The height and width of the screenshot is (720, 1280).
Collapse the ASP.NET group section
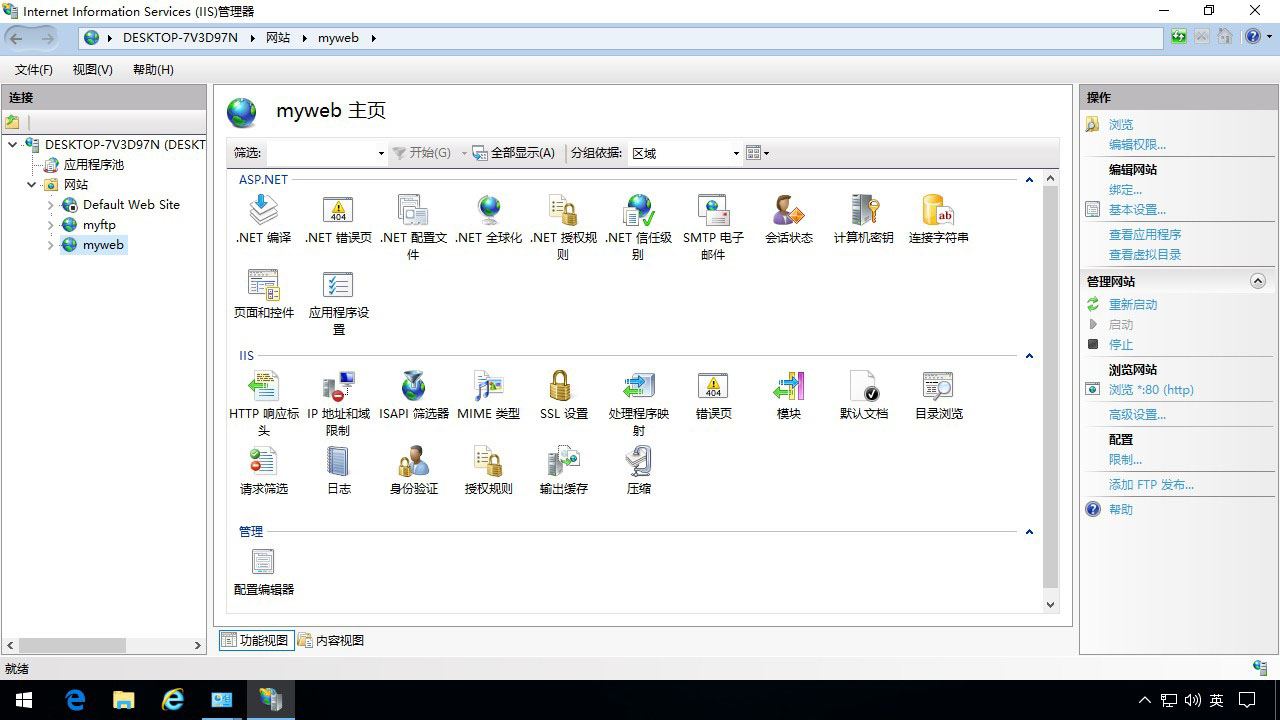pyautogui.click(x=1029, y=180)
